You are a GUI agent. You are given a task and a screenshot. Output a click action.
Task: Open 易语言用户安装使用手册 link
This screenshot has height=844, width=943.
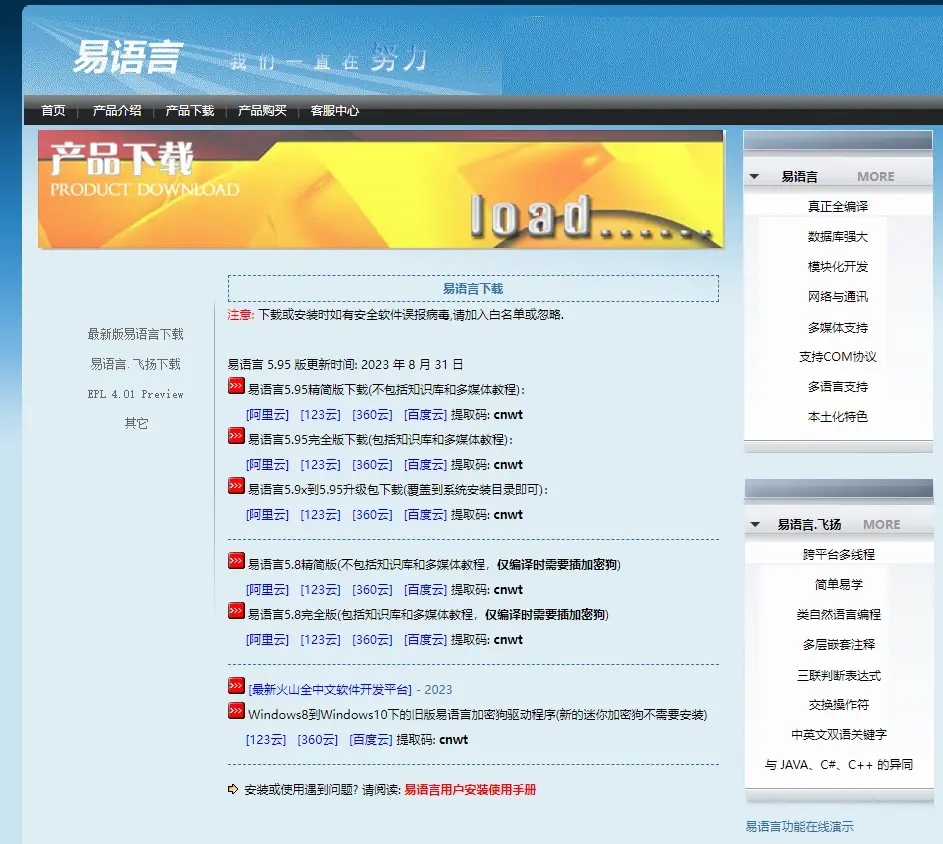pos(470,789)
